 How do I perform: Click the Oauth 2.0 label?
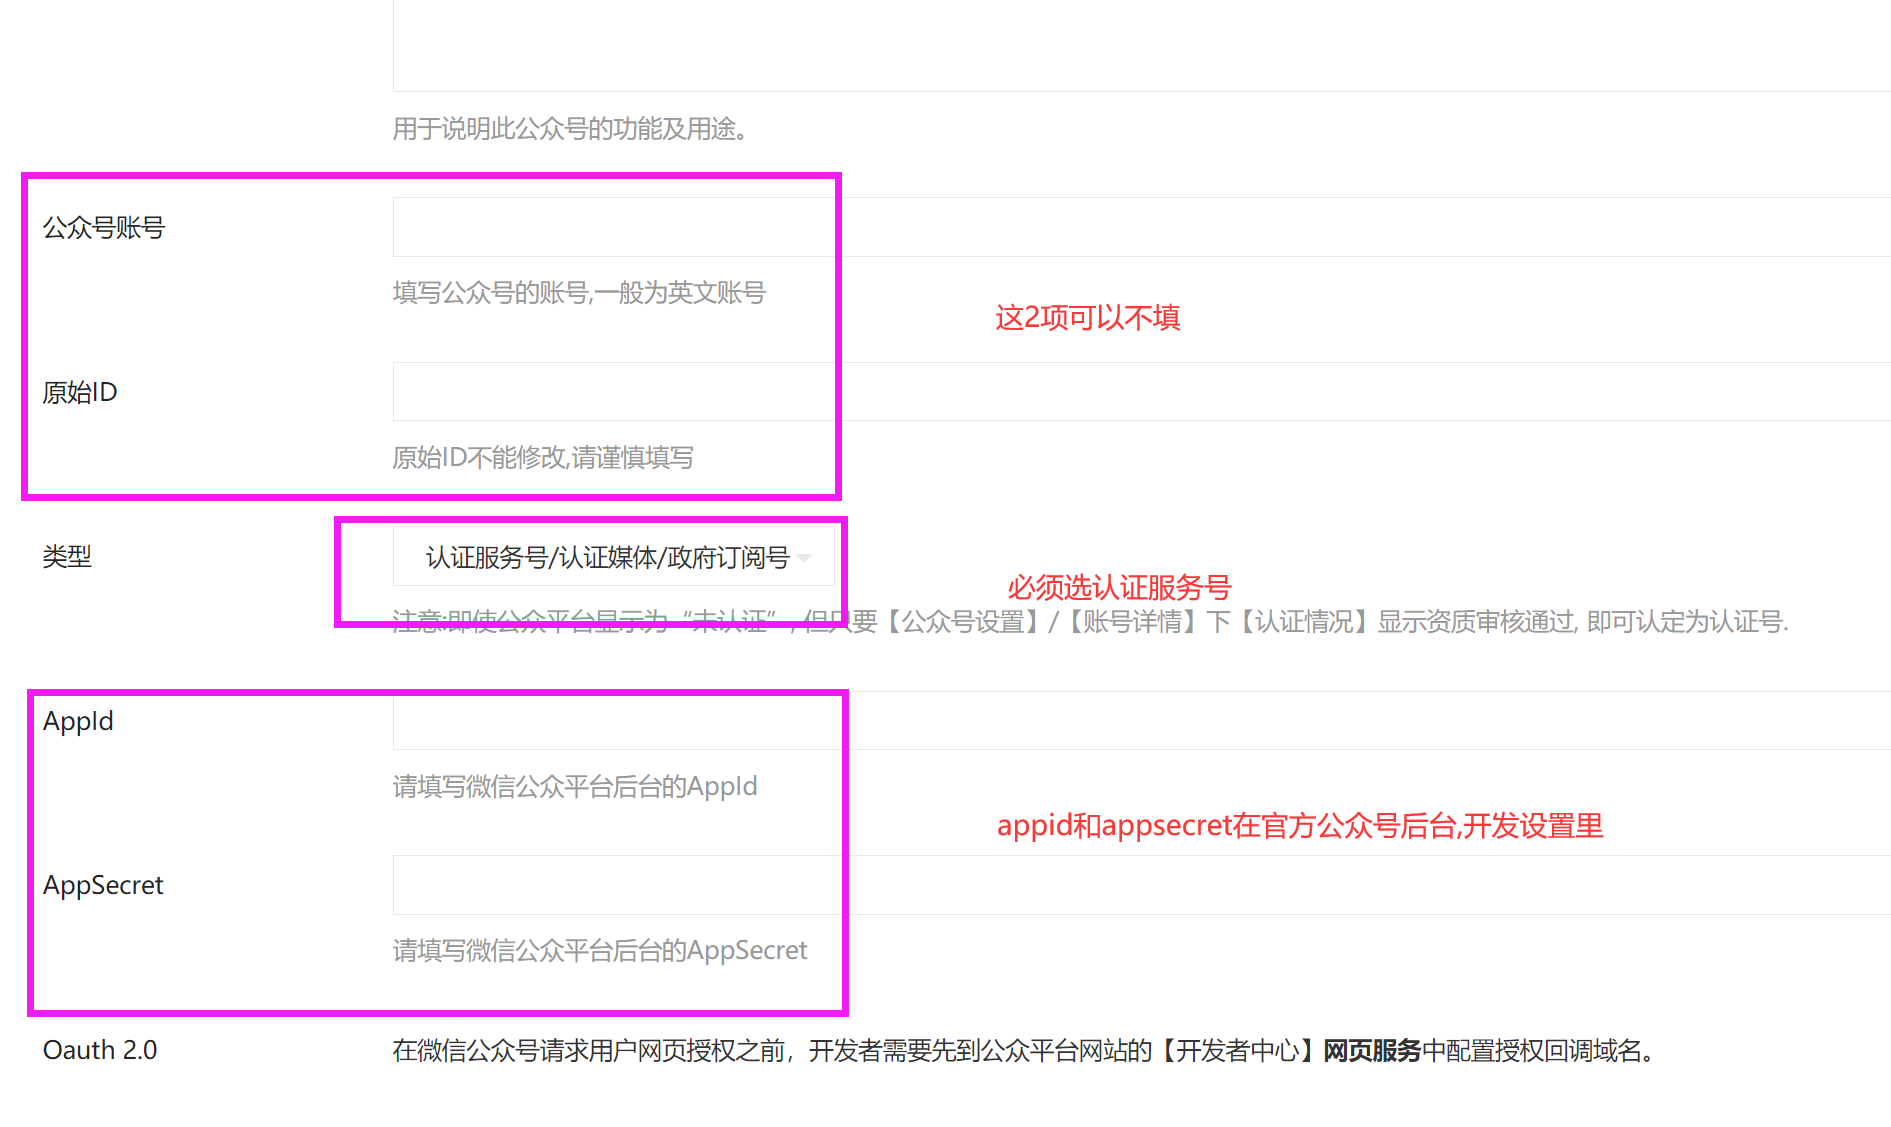[100, 1050]
